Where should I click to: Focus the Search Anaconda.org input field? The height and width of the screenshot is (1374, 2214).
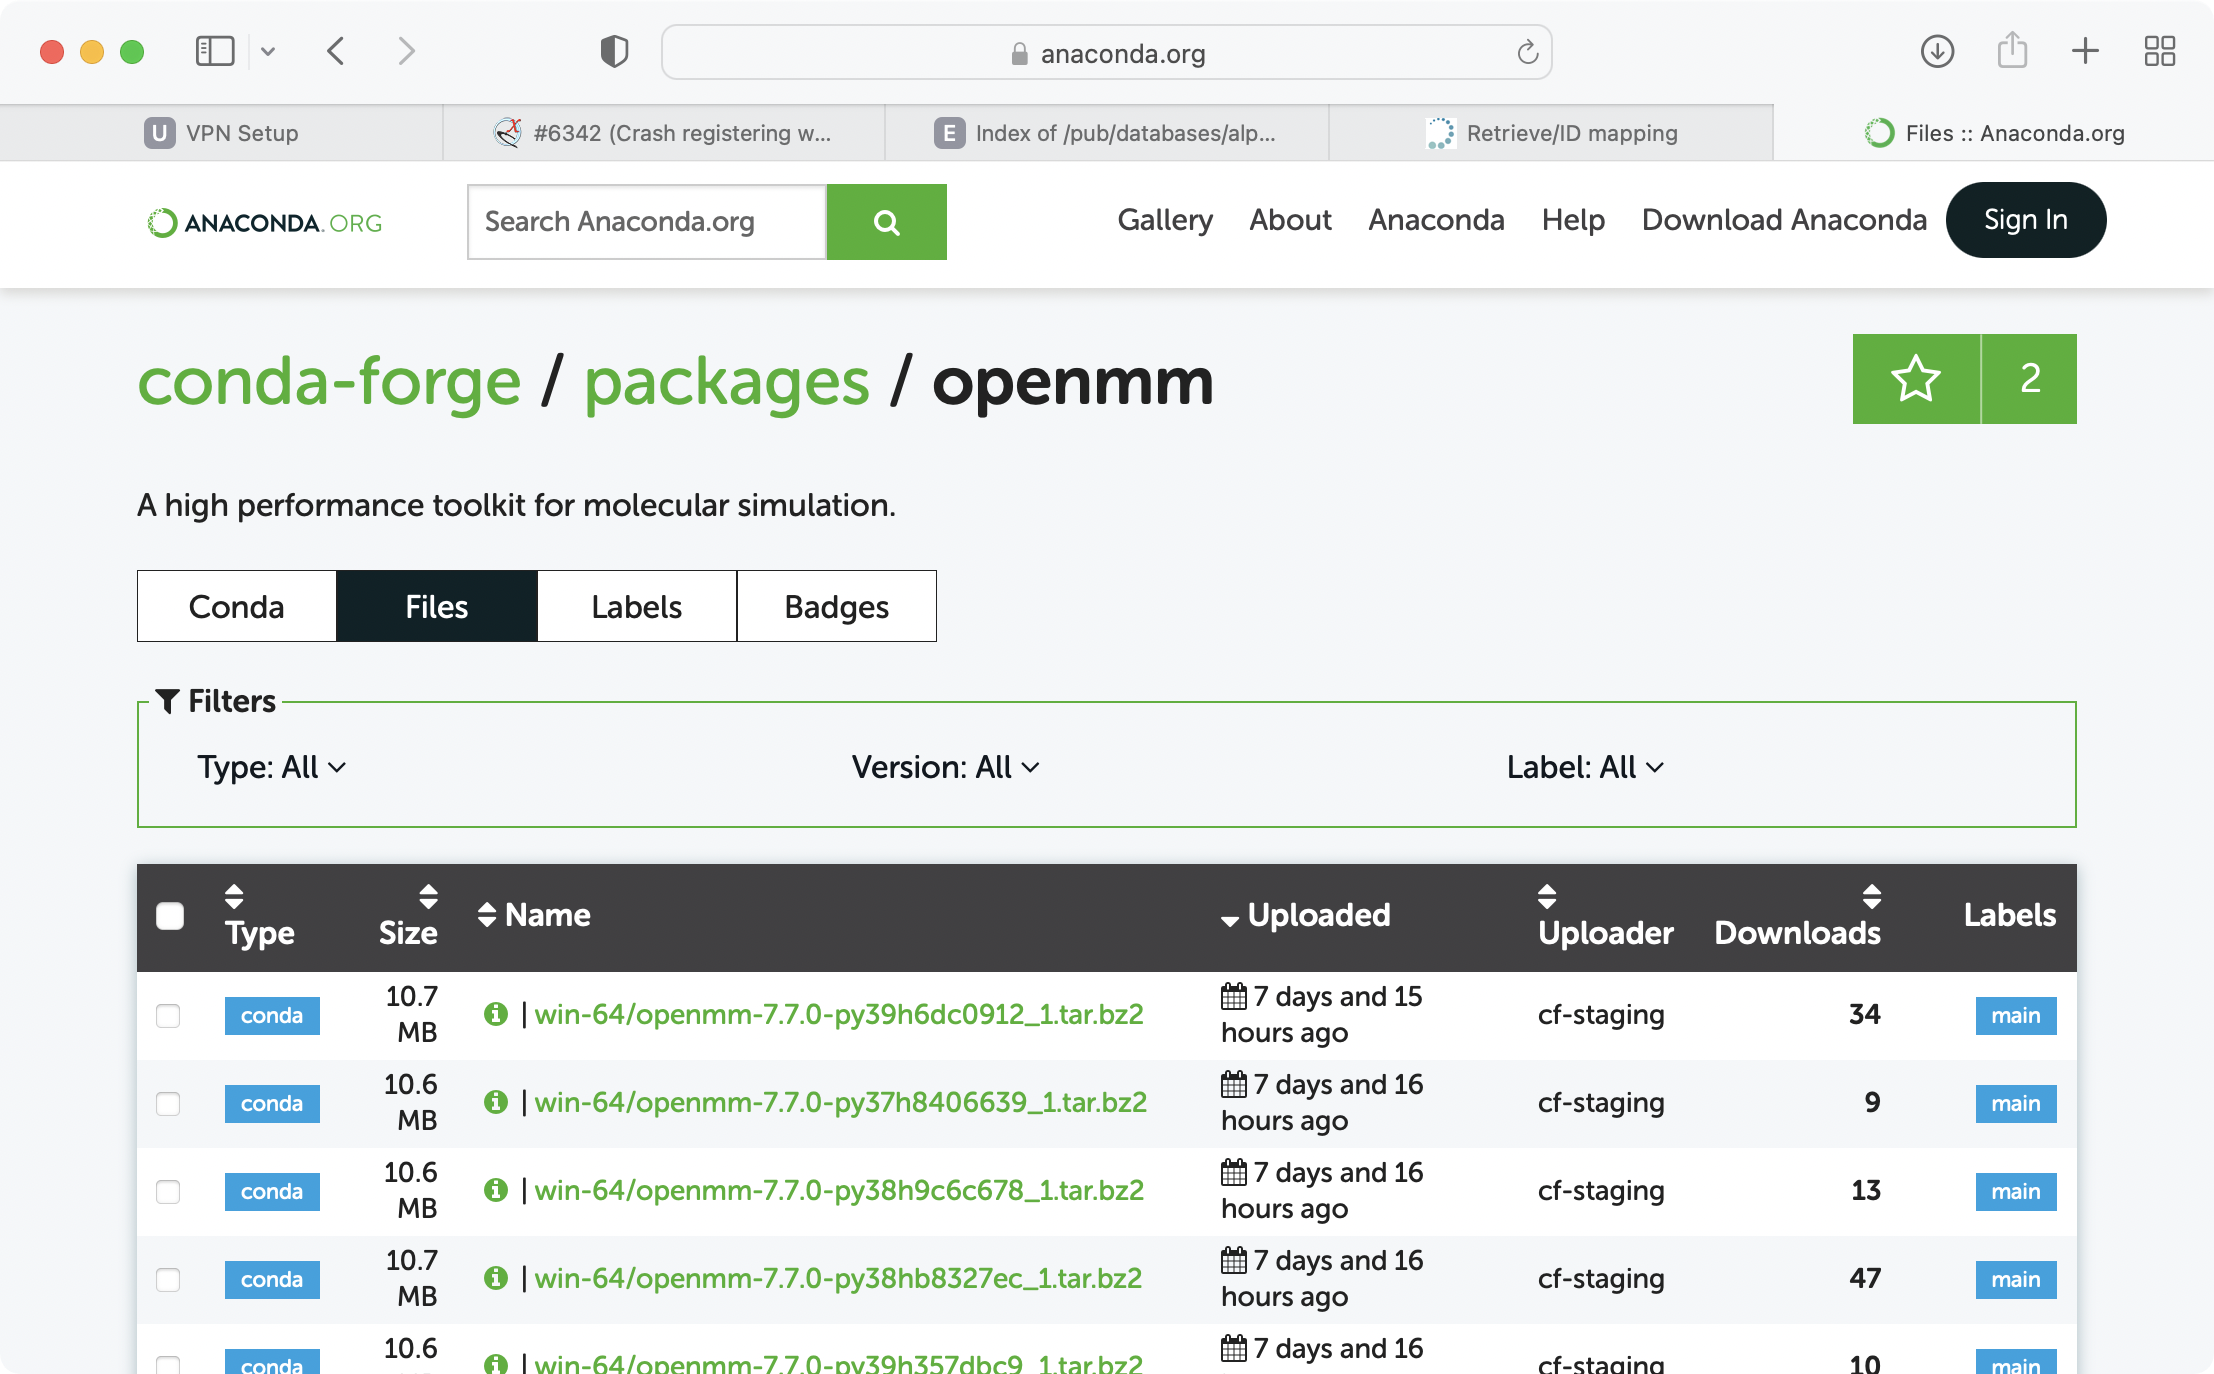(x=646, y=222)
